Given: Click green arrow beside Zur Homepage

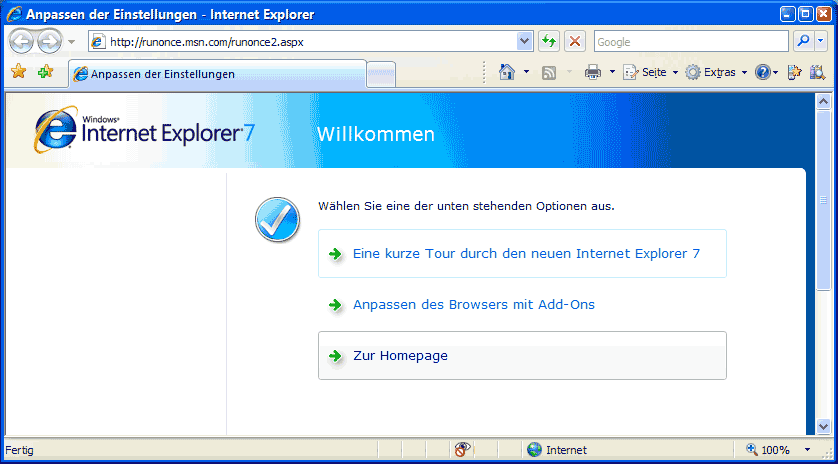Looking at the screenshot, I should [x=335, y=356].
